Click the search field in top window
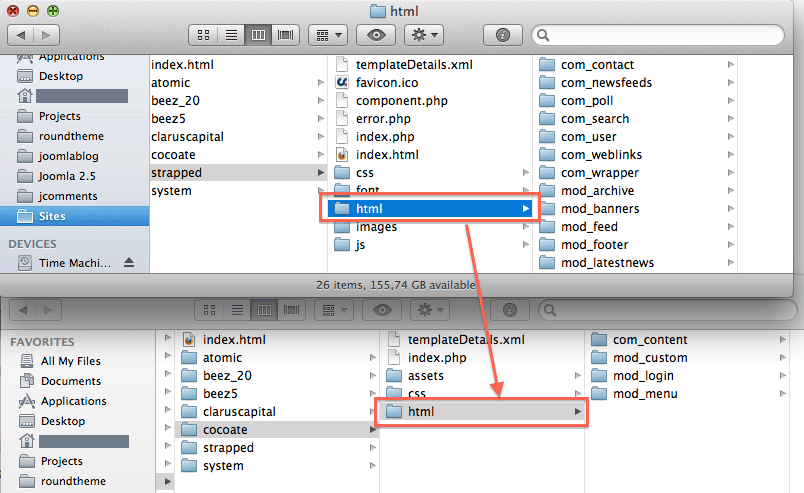The width and height of the screenshot is (804, 493). 660,35
